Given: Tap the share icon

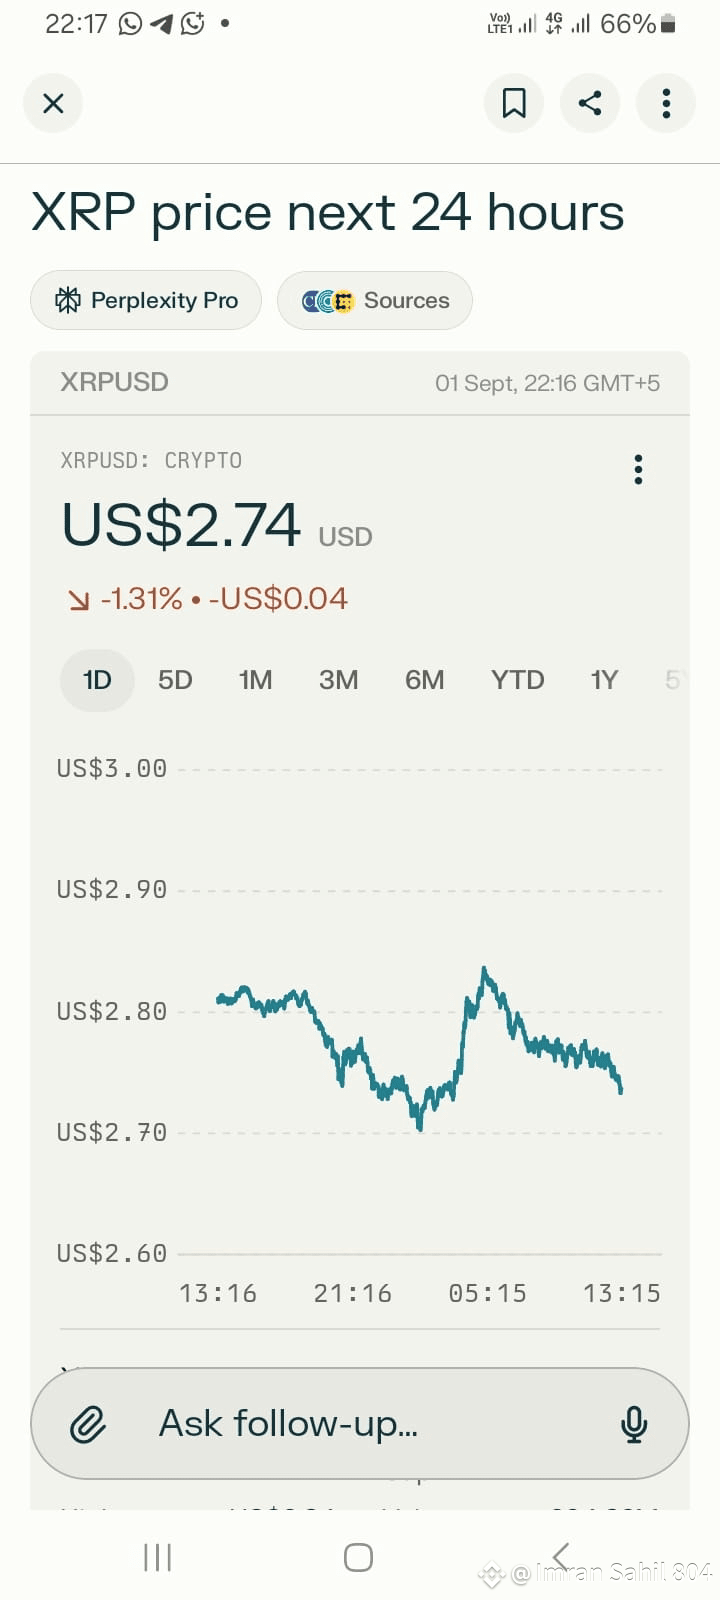Looking at the screenshot, I should point(590,103).
